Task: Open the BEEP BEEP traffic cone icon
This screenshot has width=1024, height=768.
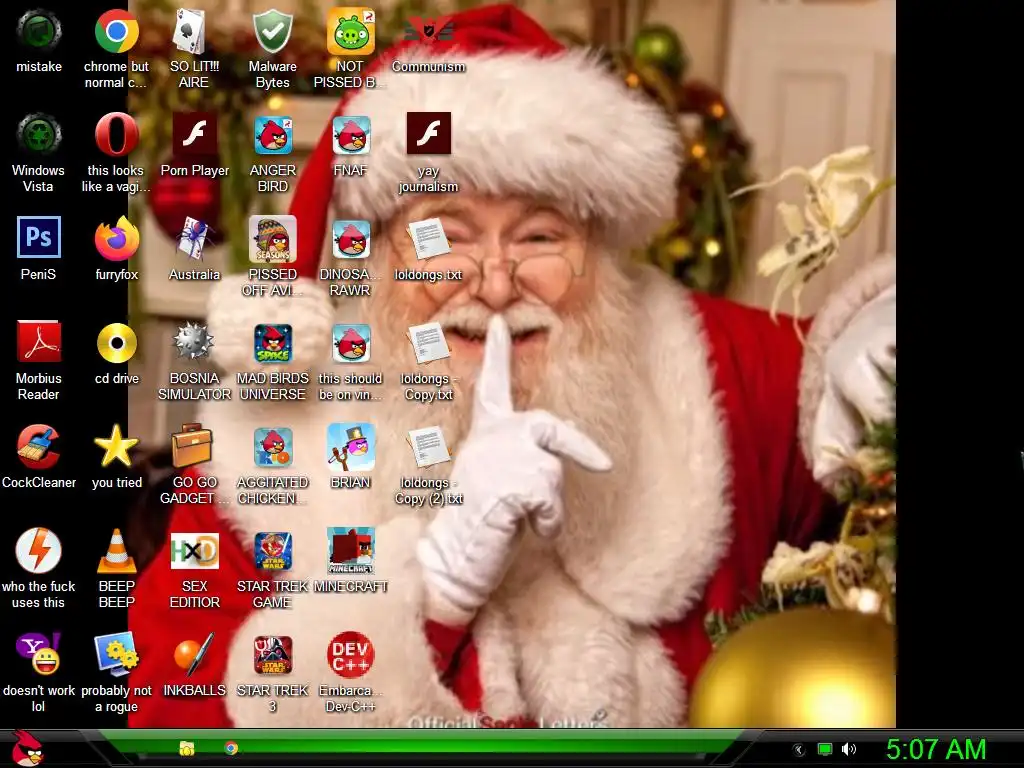Action: [x=116, y=551]
